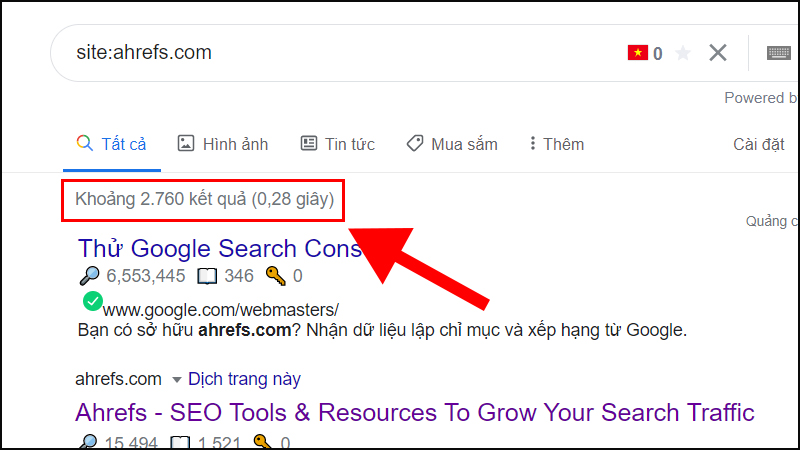Image resolution: width=800 pixels, height=450 pixels.
Task: Switch to the Tin tức tab
Action: click(337, 144)
